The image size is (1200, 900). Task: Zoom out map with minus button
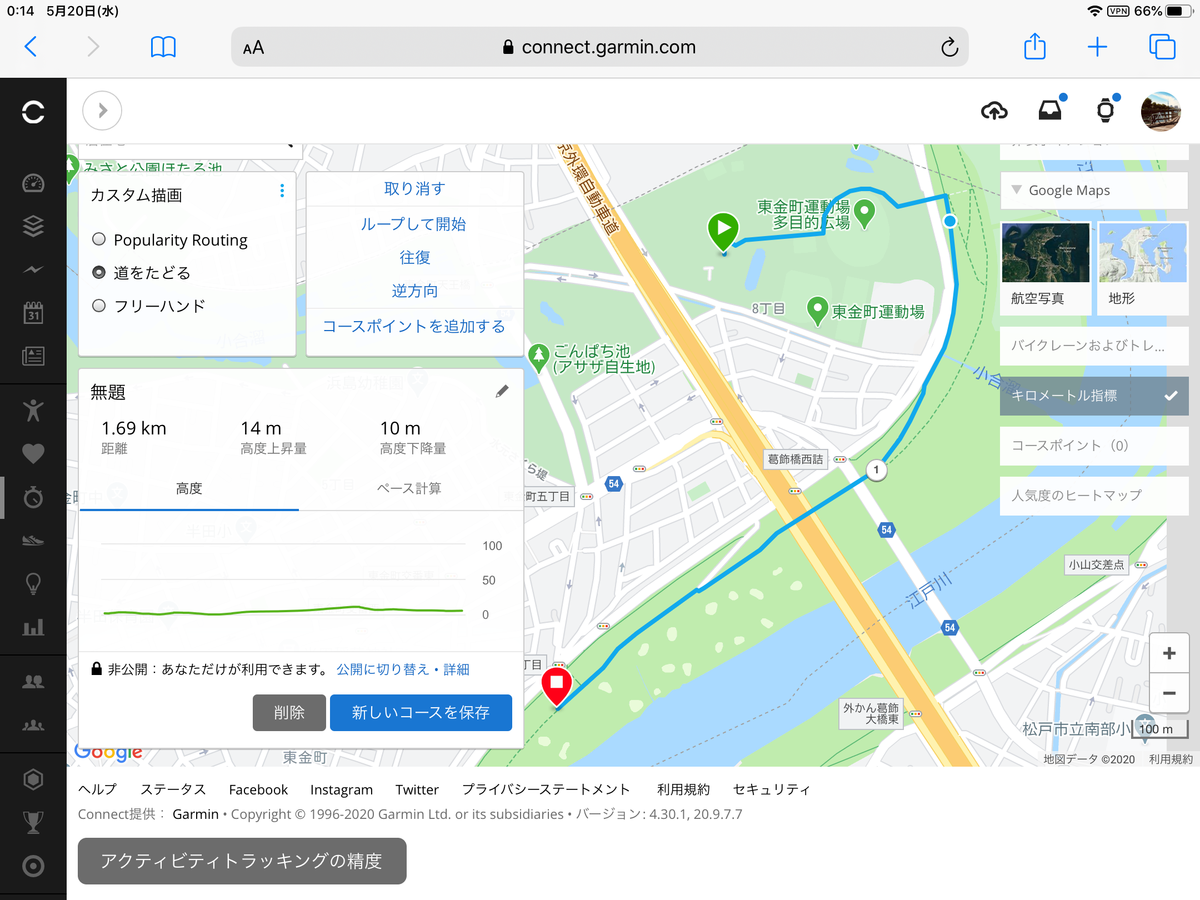(1169, 692)
